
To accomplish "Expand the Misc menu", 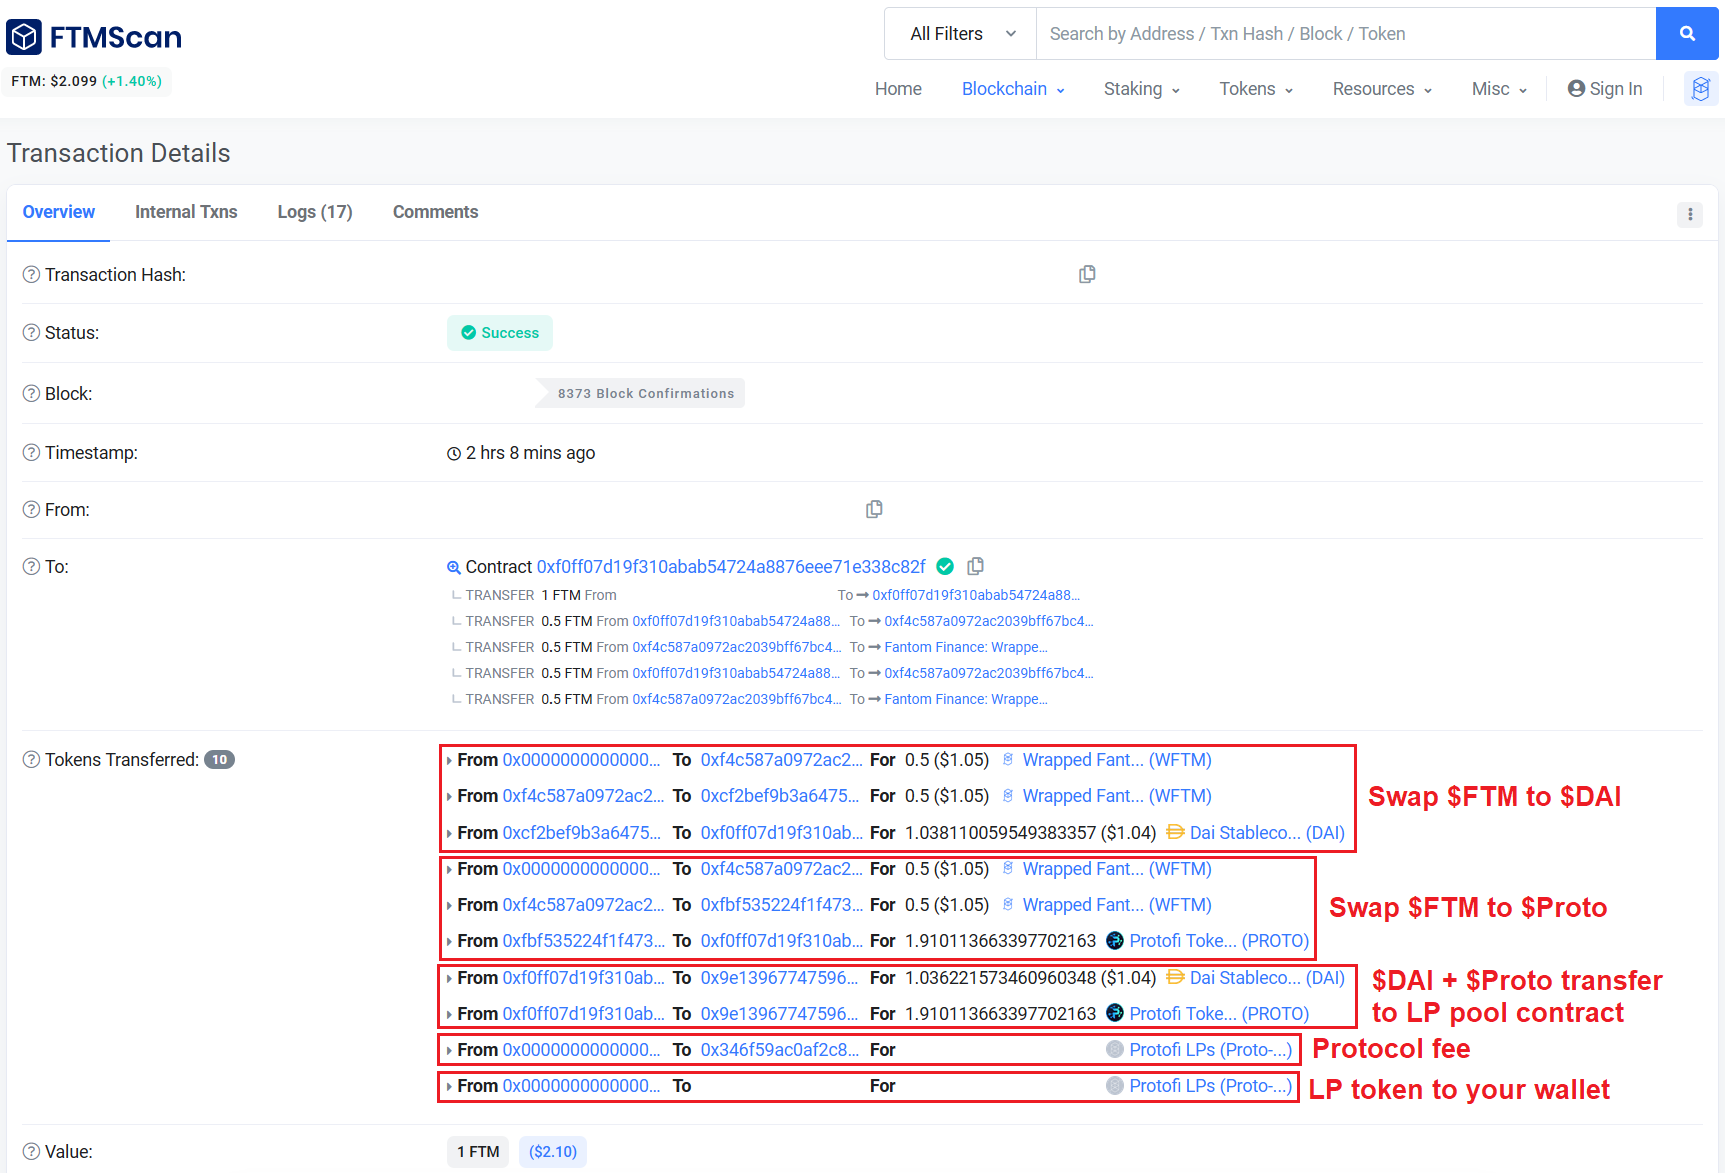I will click(x=1499, y=89).
